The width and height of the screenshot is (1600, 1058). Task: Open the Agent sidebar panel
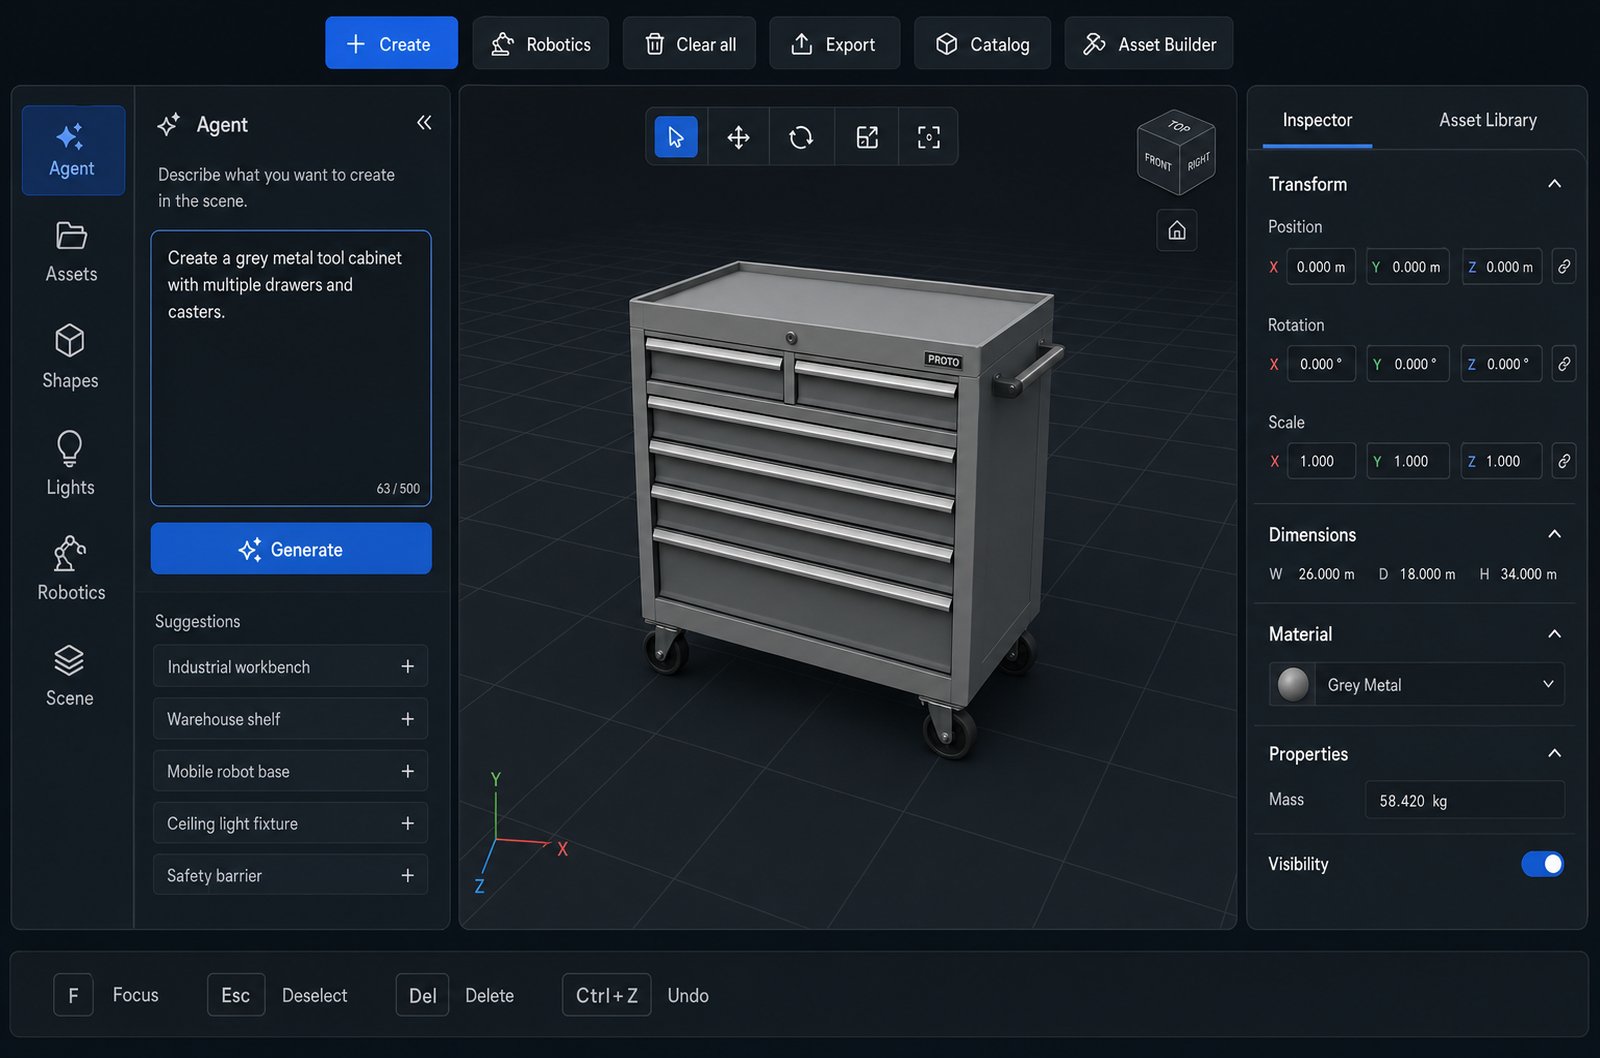(73, 150)
